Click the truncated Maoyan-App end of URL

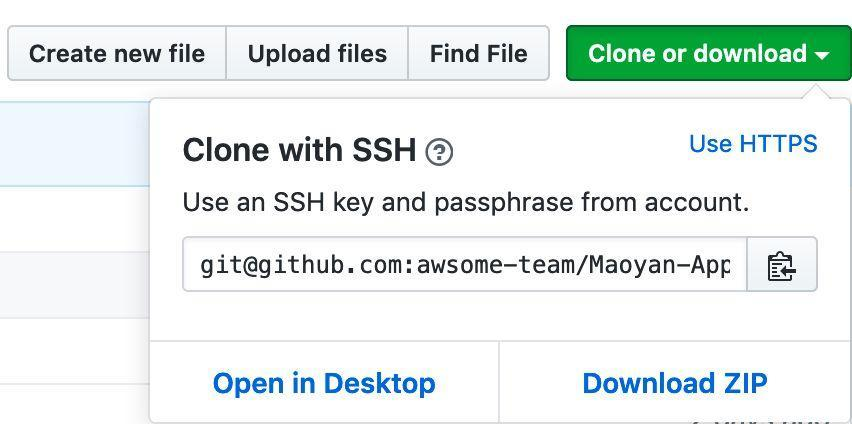pyautogui.click(x=660, y=266)
